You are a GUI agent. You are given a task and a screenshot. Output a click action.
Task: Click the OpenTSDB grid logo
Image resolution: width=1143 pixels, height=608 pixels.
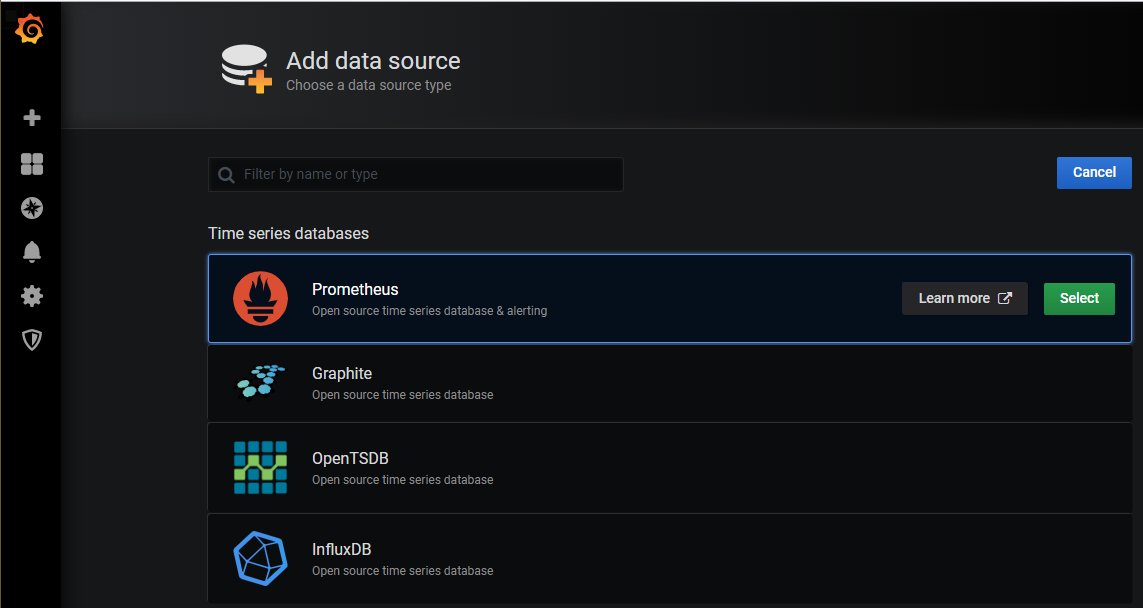(260, 467)
